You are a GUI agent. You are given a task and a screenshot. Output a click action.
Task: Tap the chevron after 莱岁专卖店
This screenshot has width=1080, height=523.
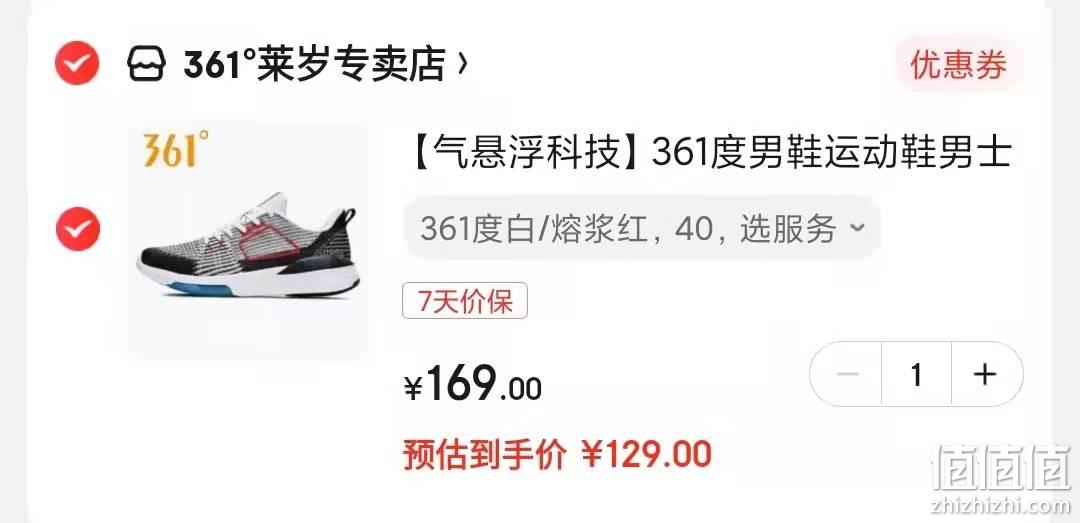pyautogui.click(x=462, y=64)
